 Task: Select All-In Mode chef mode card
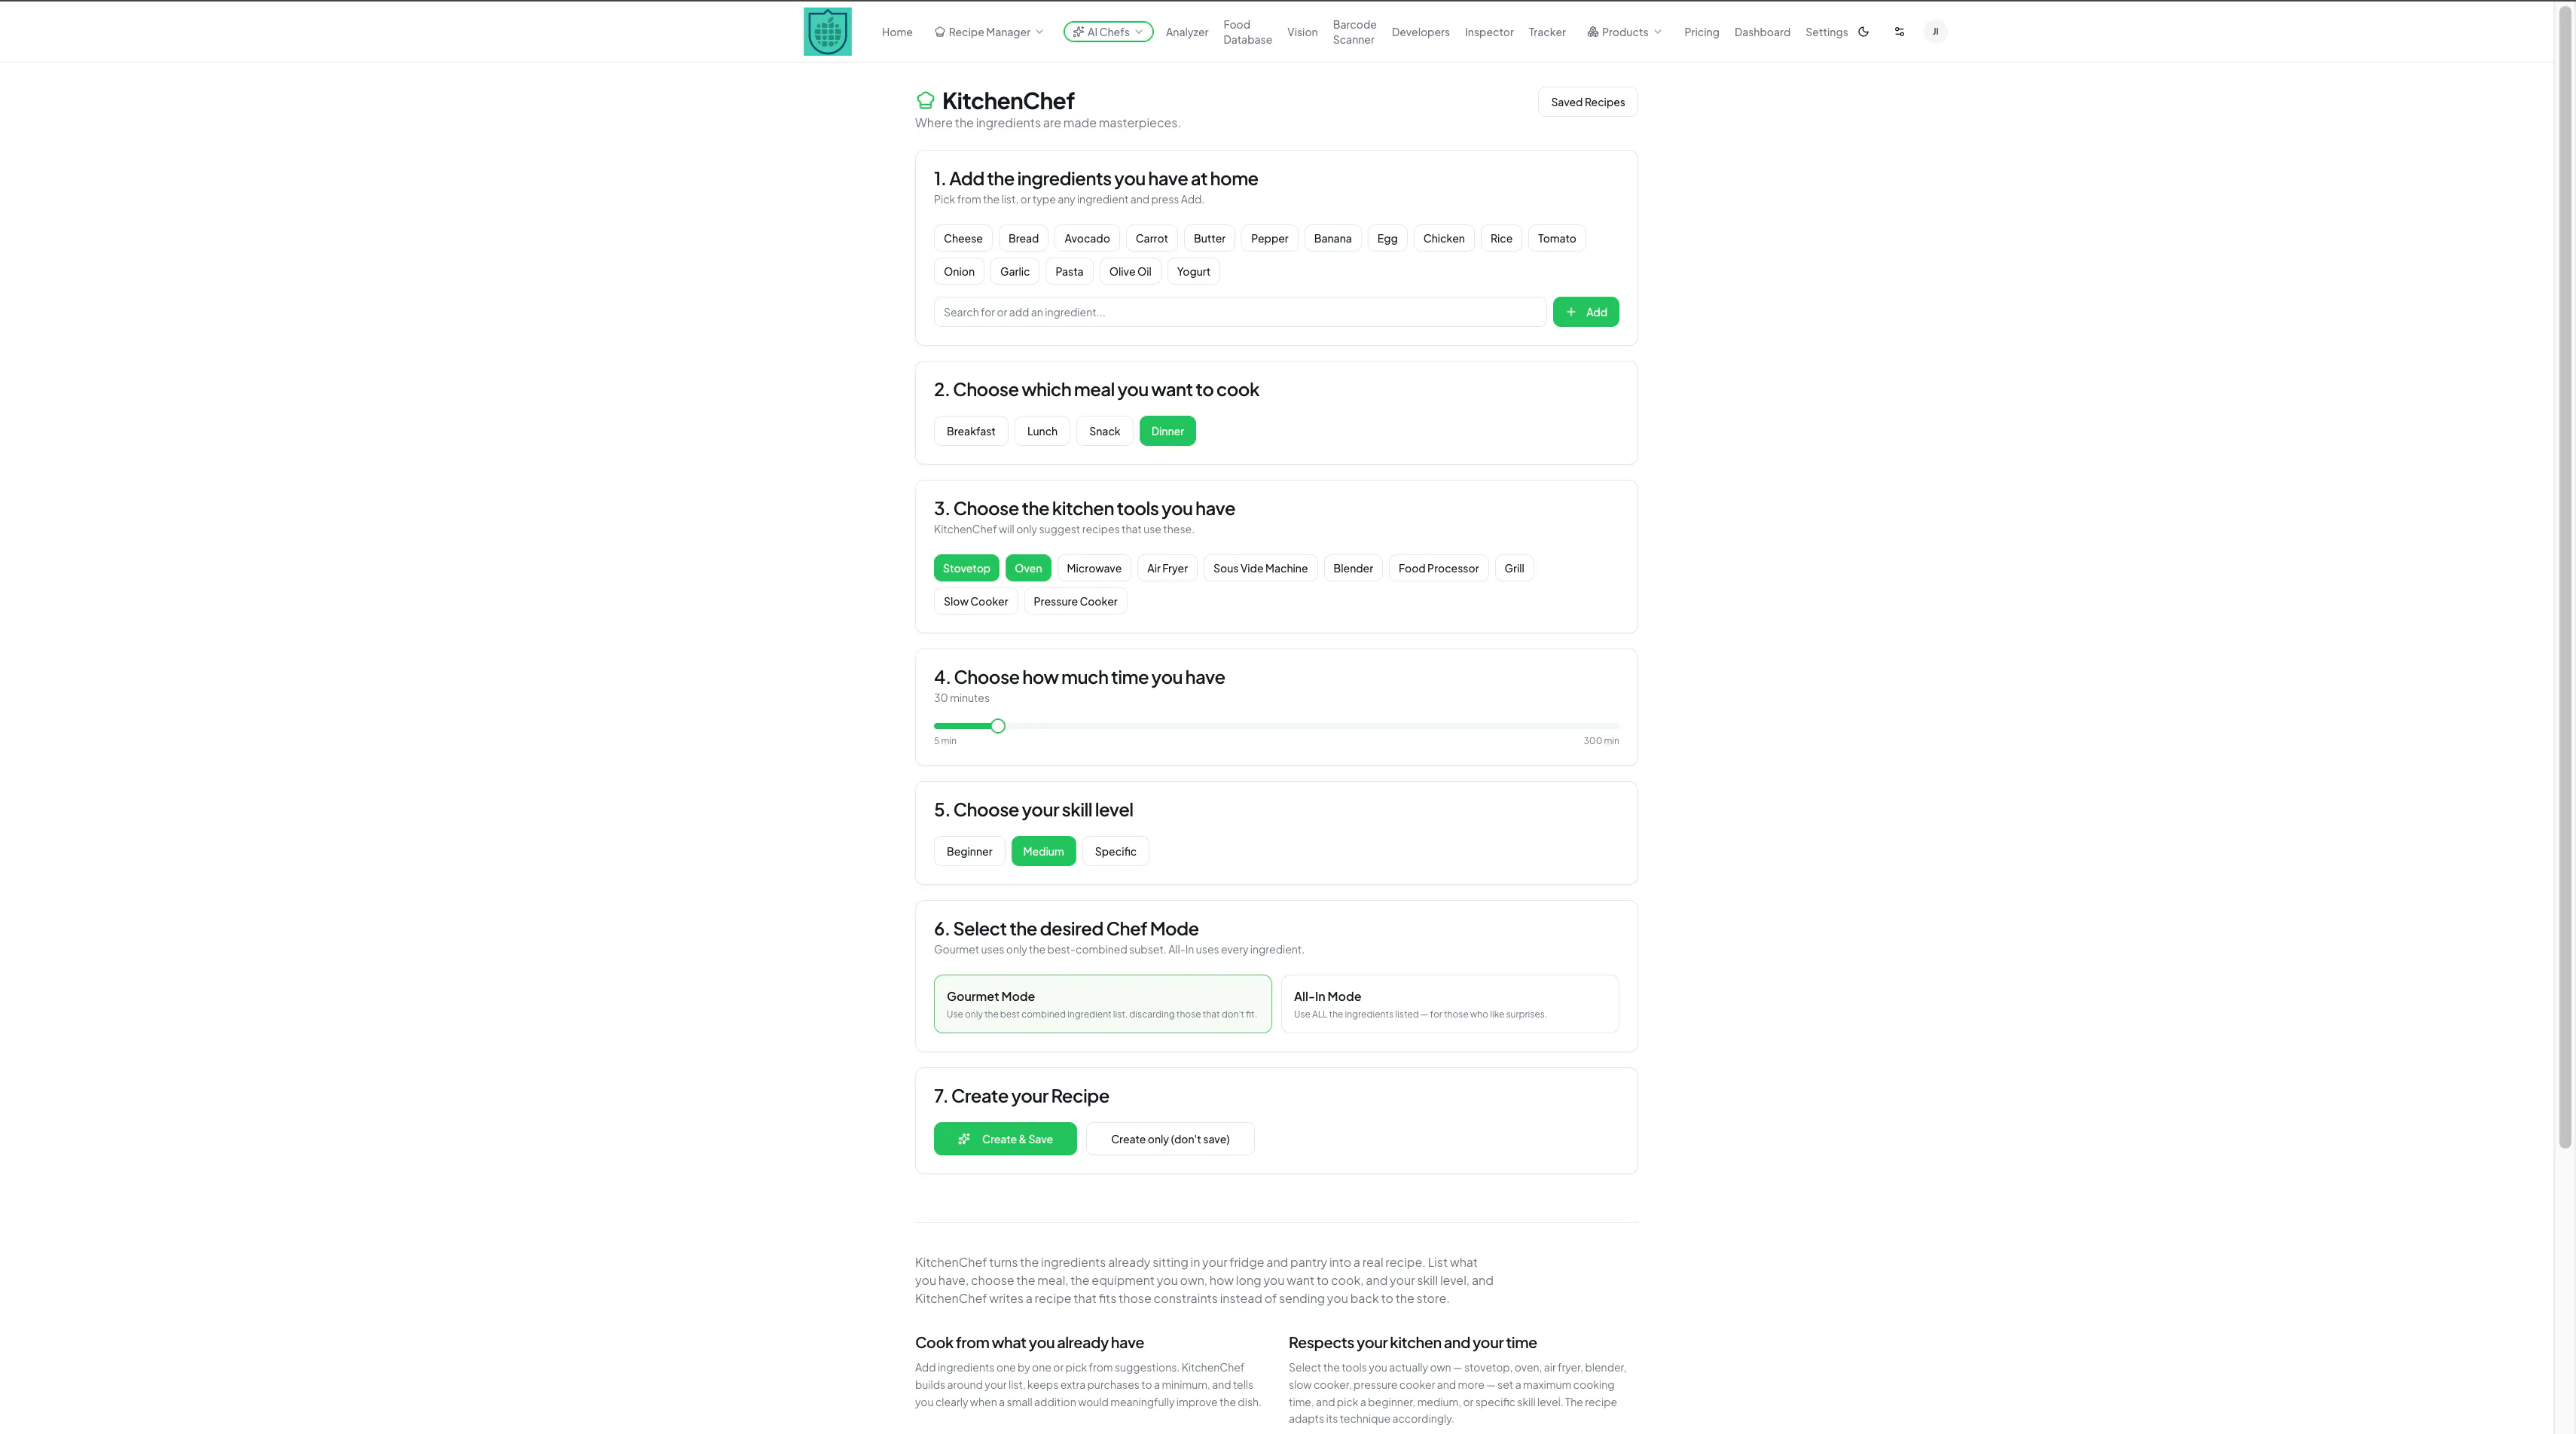tap(1449, 1004)
